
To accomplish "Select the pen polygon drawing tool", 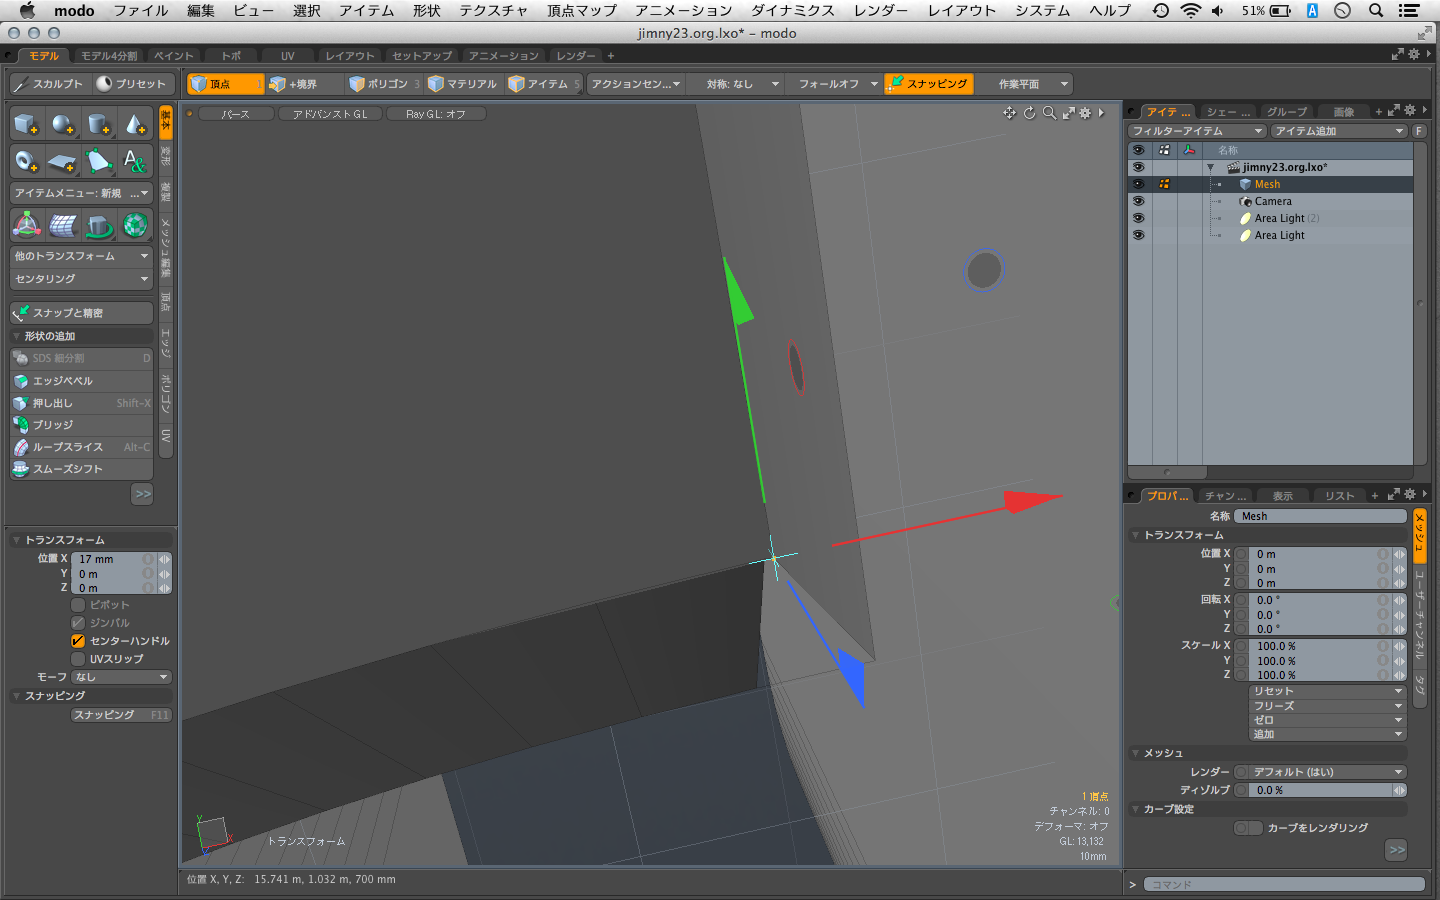I will 99,160.
